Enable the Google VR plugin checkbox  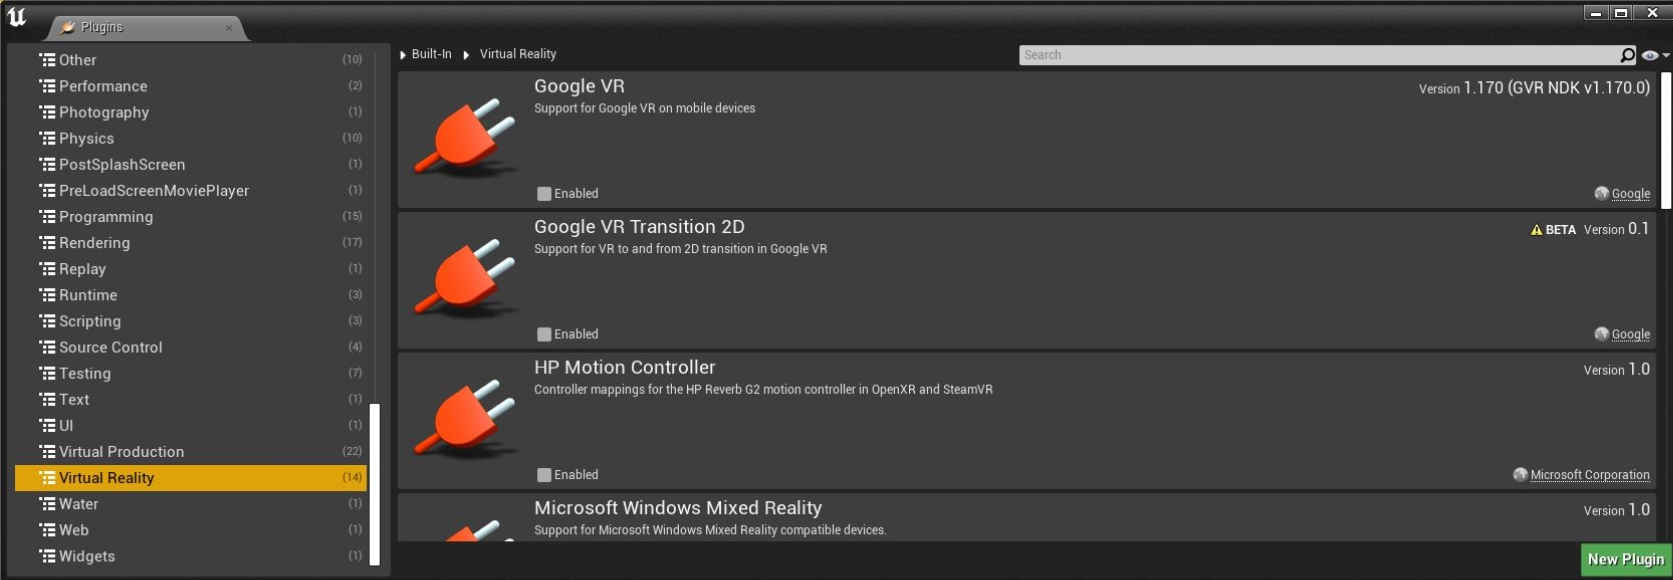544,194
